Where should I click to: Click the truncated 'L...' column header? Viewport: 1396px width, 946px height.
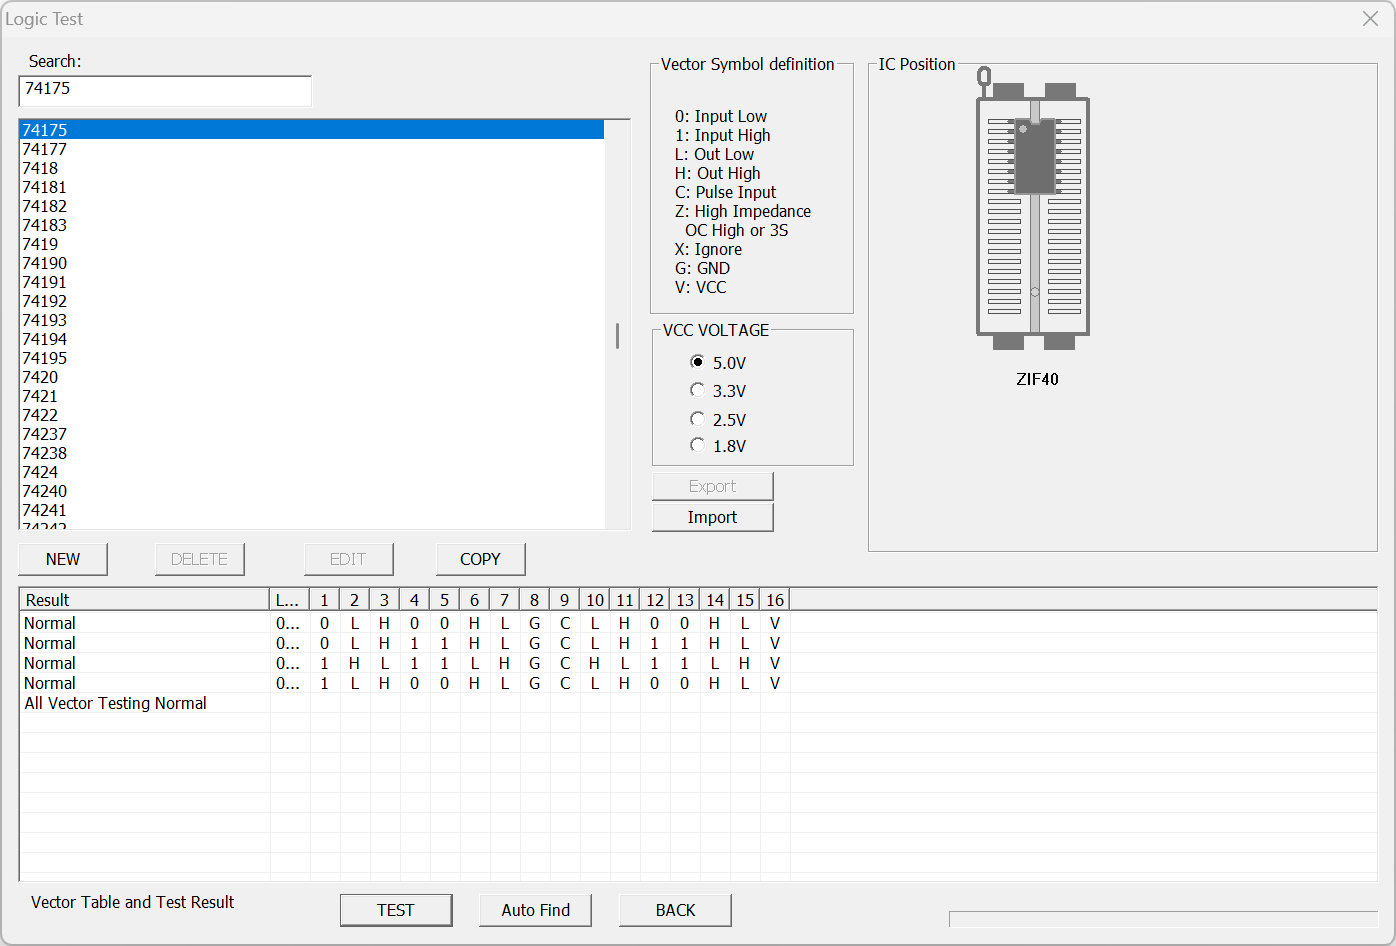290,600
